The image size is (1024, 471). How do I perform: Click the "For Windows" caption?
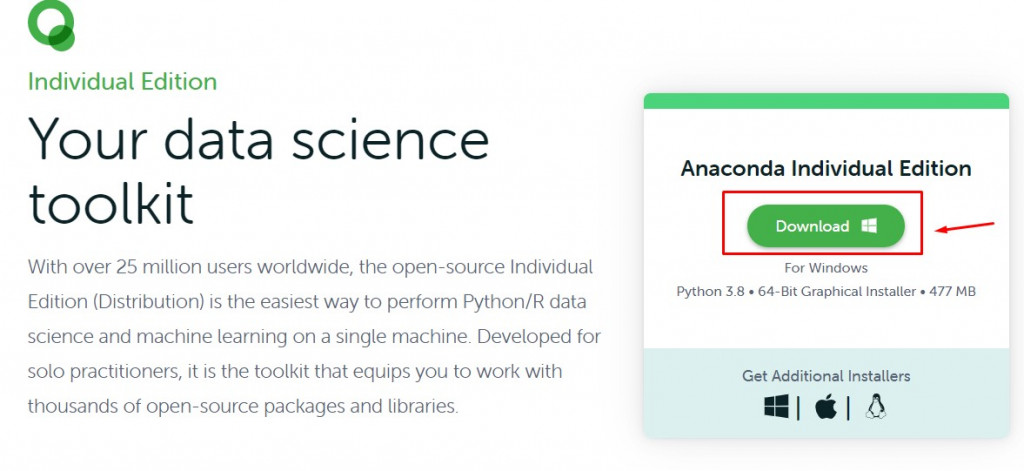tap(826, 268)
